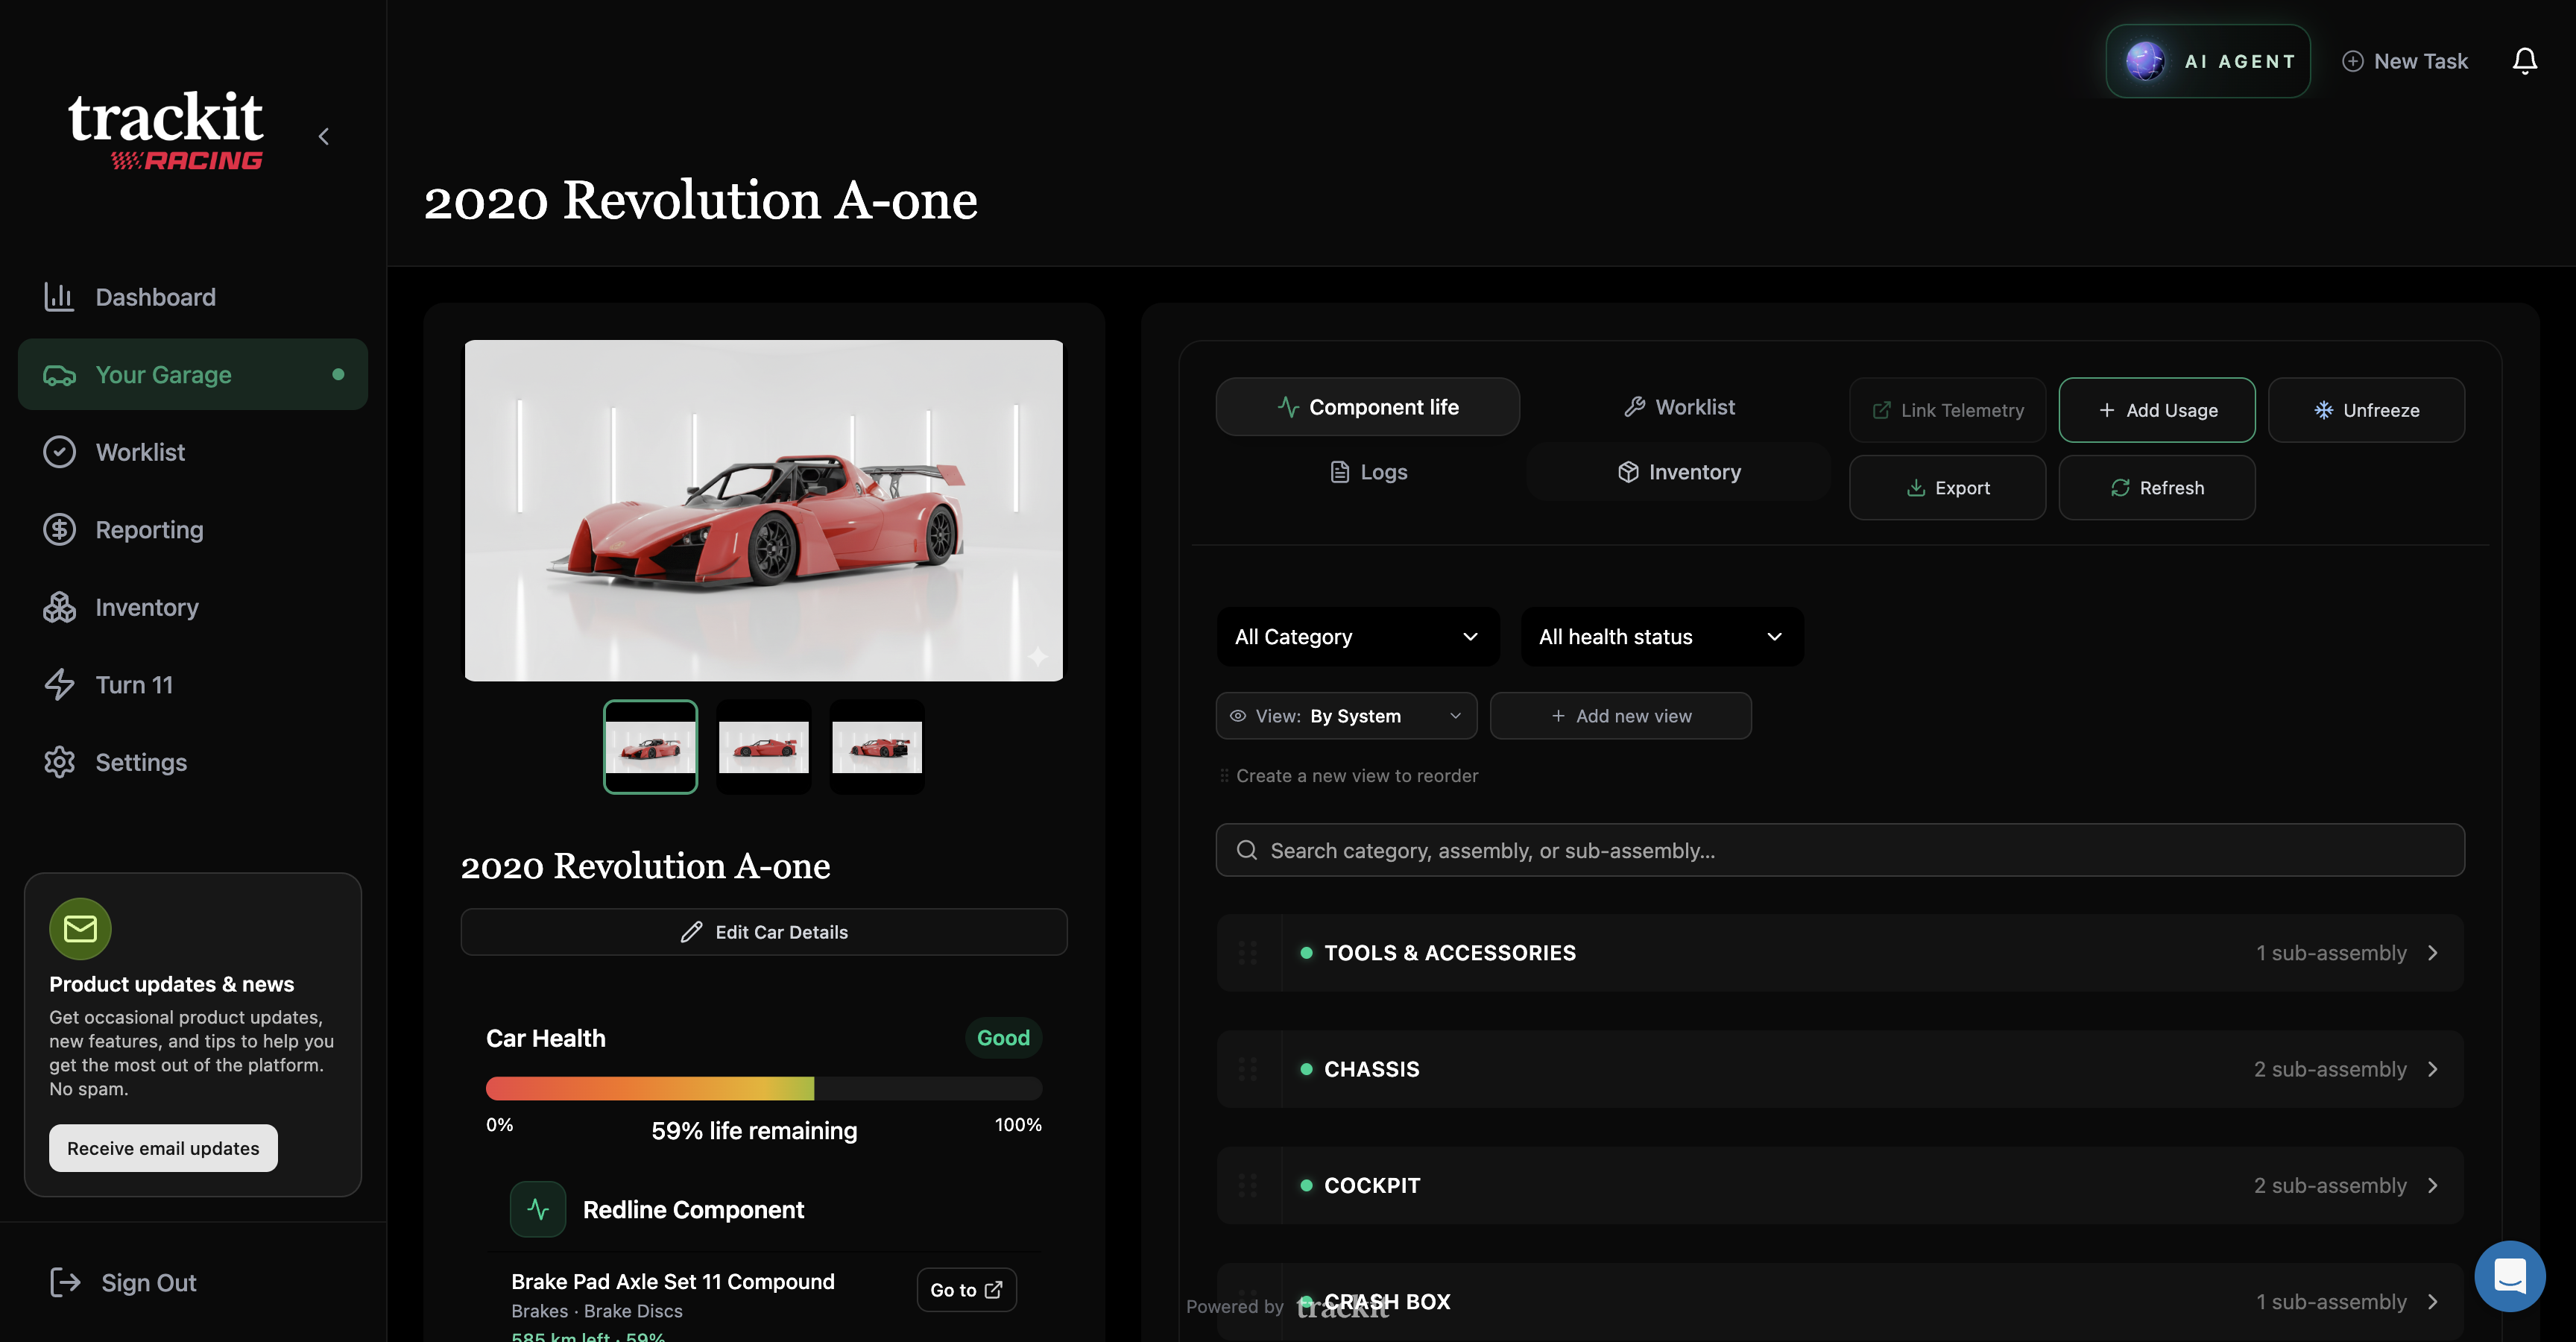The image size is (2576, 1342).
Task: Open the All health status dropdown
Action: coord(1661,637)
